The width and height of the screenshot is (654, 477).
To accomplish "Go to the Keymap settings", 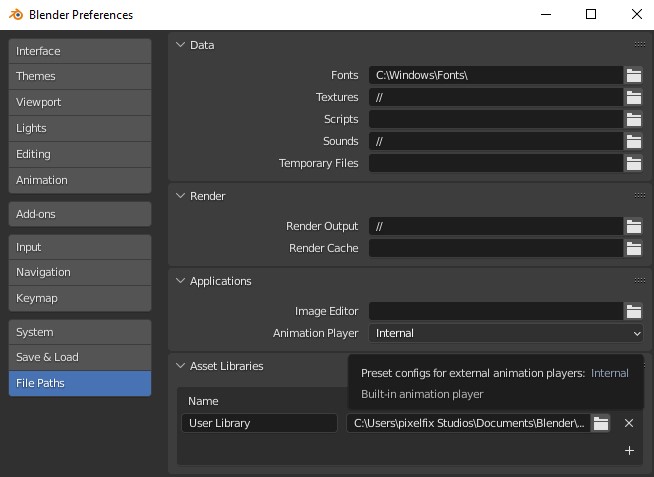I will coord(80,298).
